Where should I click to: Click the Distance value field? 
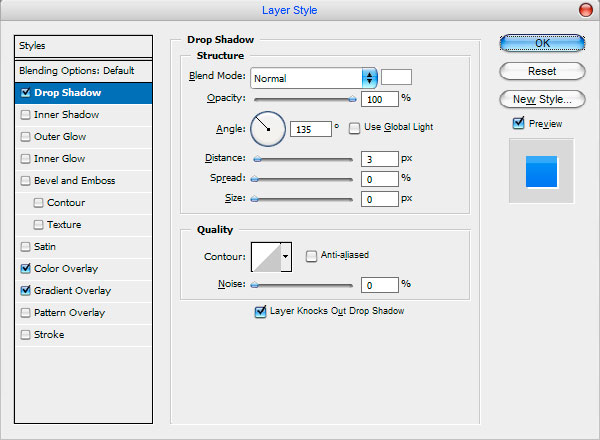pyautogui.click(x=380, y=159)
